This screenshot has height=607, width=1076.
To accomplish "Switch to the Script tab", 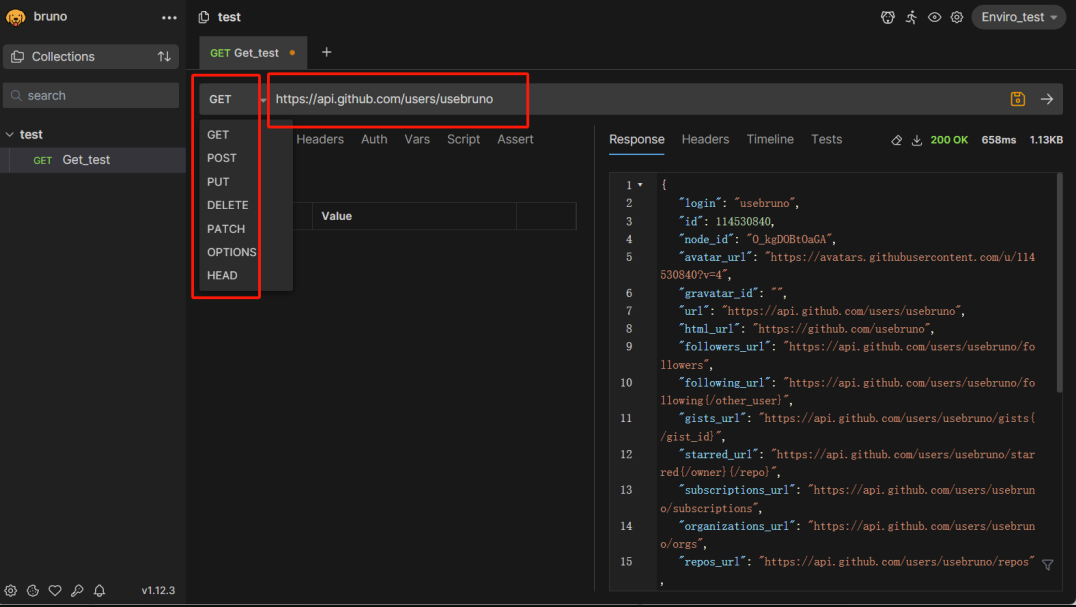I will (x=463, y=139).
